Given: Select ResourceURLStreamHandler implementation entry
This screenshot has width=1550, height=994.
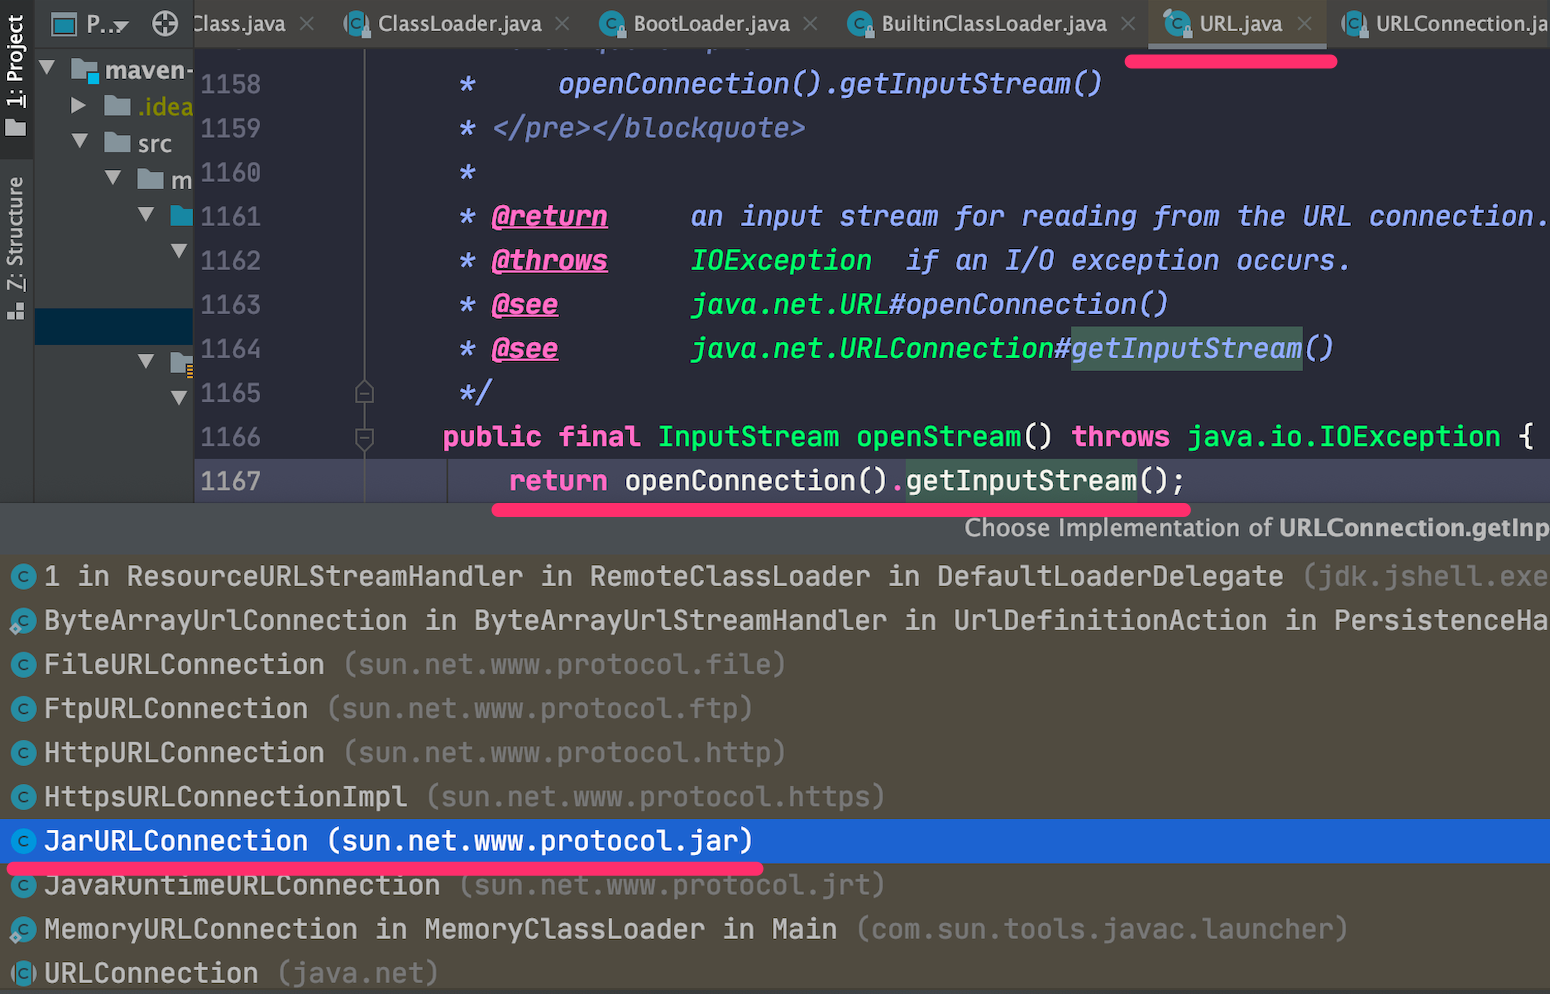Looking at the screenshot, I should coord(775,576).
